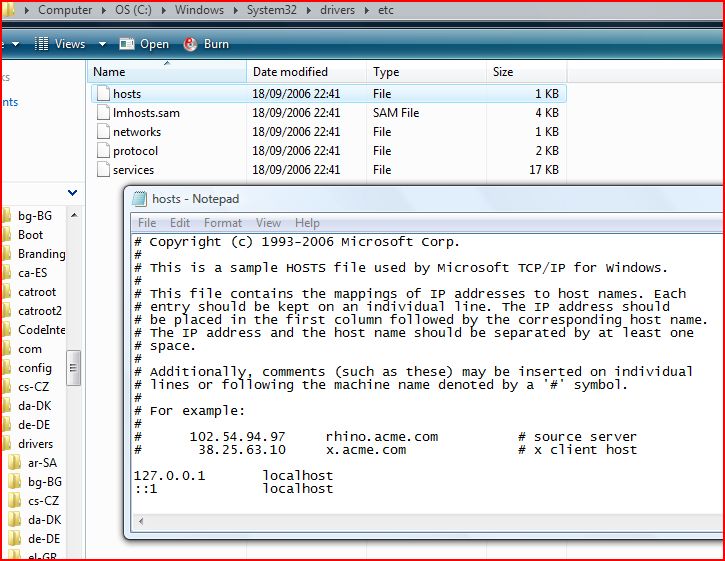Viewport: 725px width, 561px height.
Task: Click 17 KB size cell
Action: (543, 170)
